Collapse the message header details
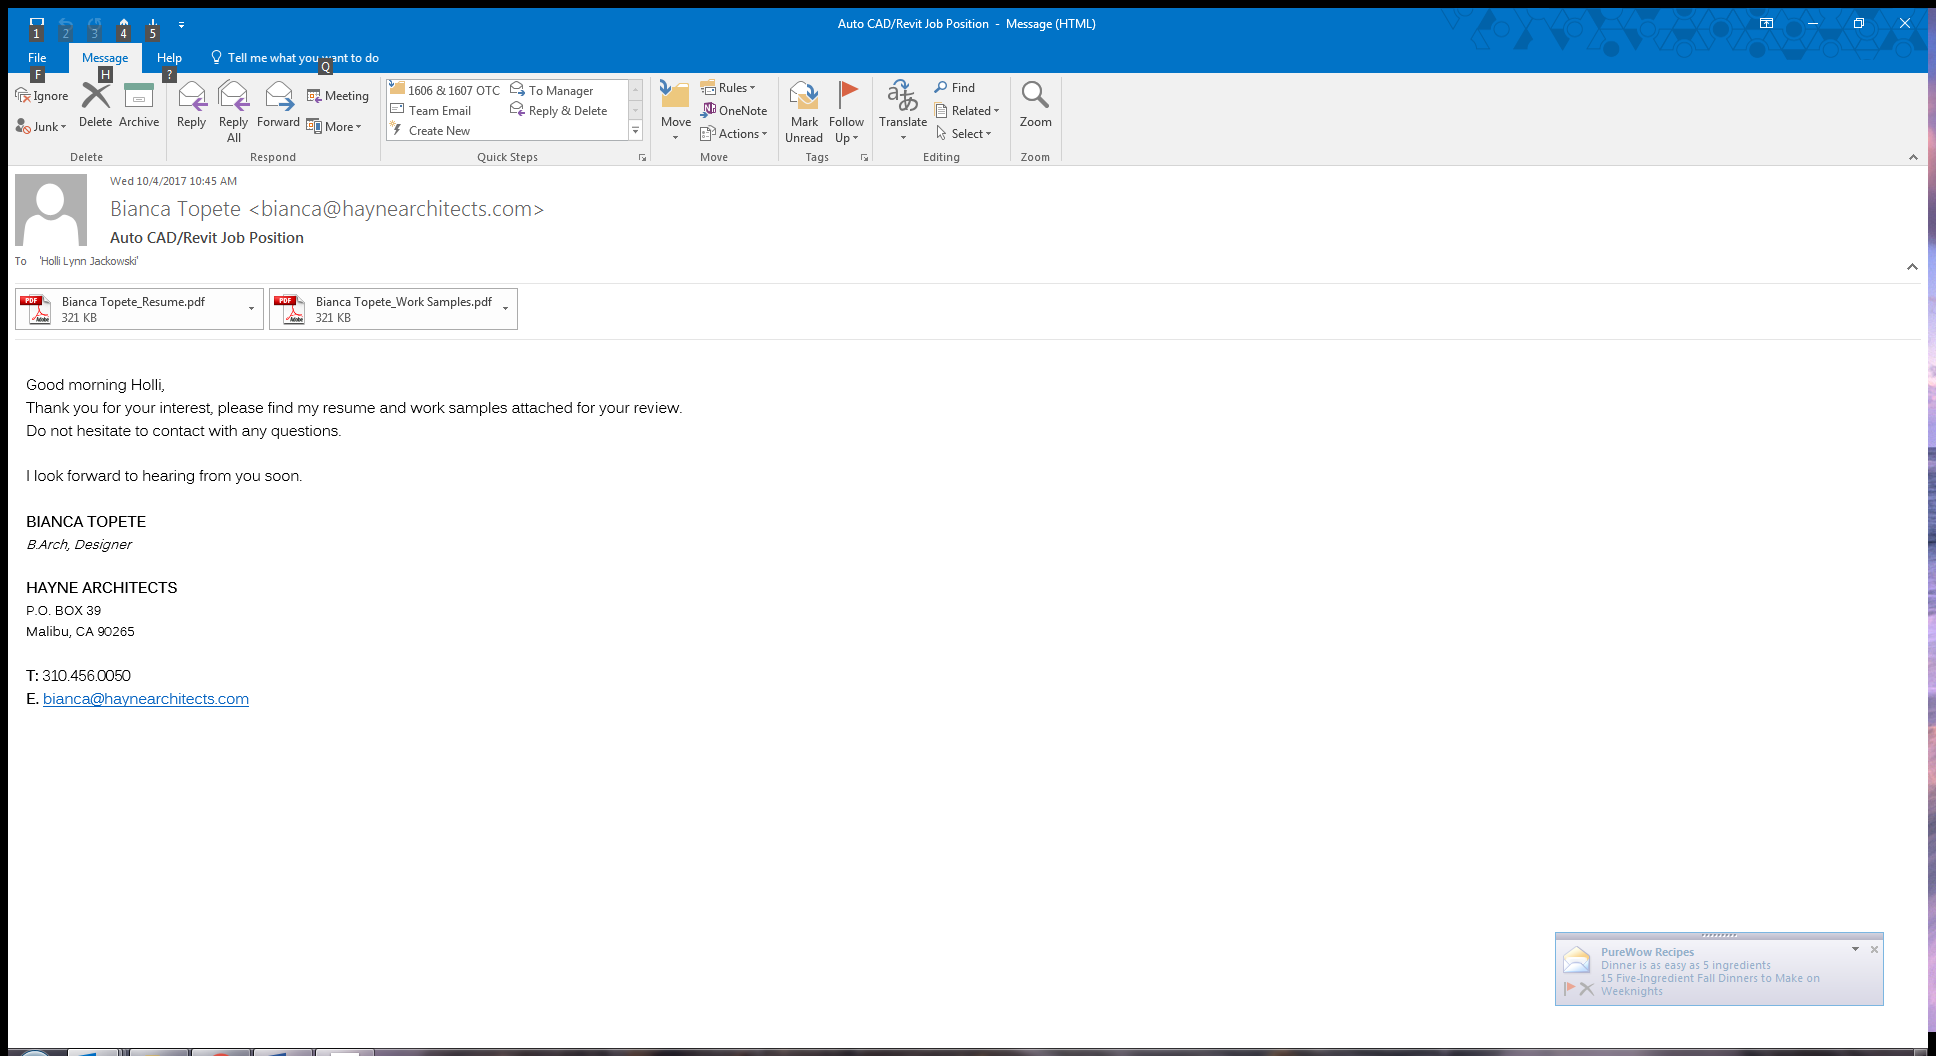 coord(1911,266)
